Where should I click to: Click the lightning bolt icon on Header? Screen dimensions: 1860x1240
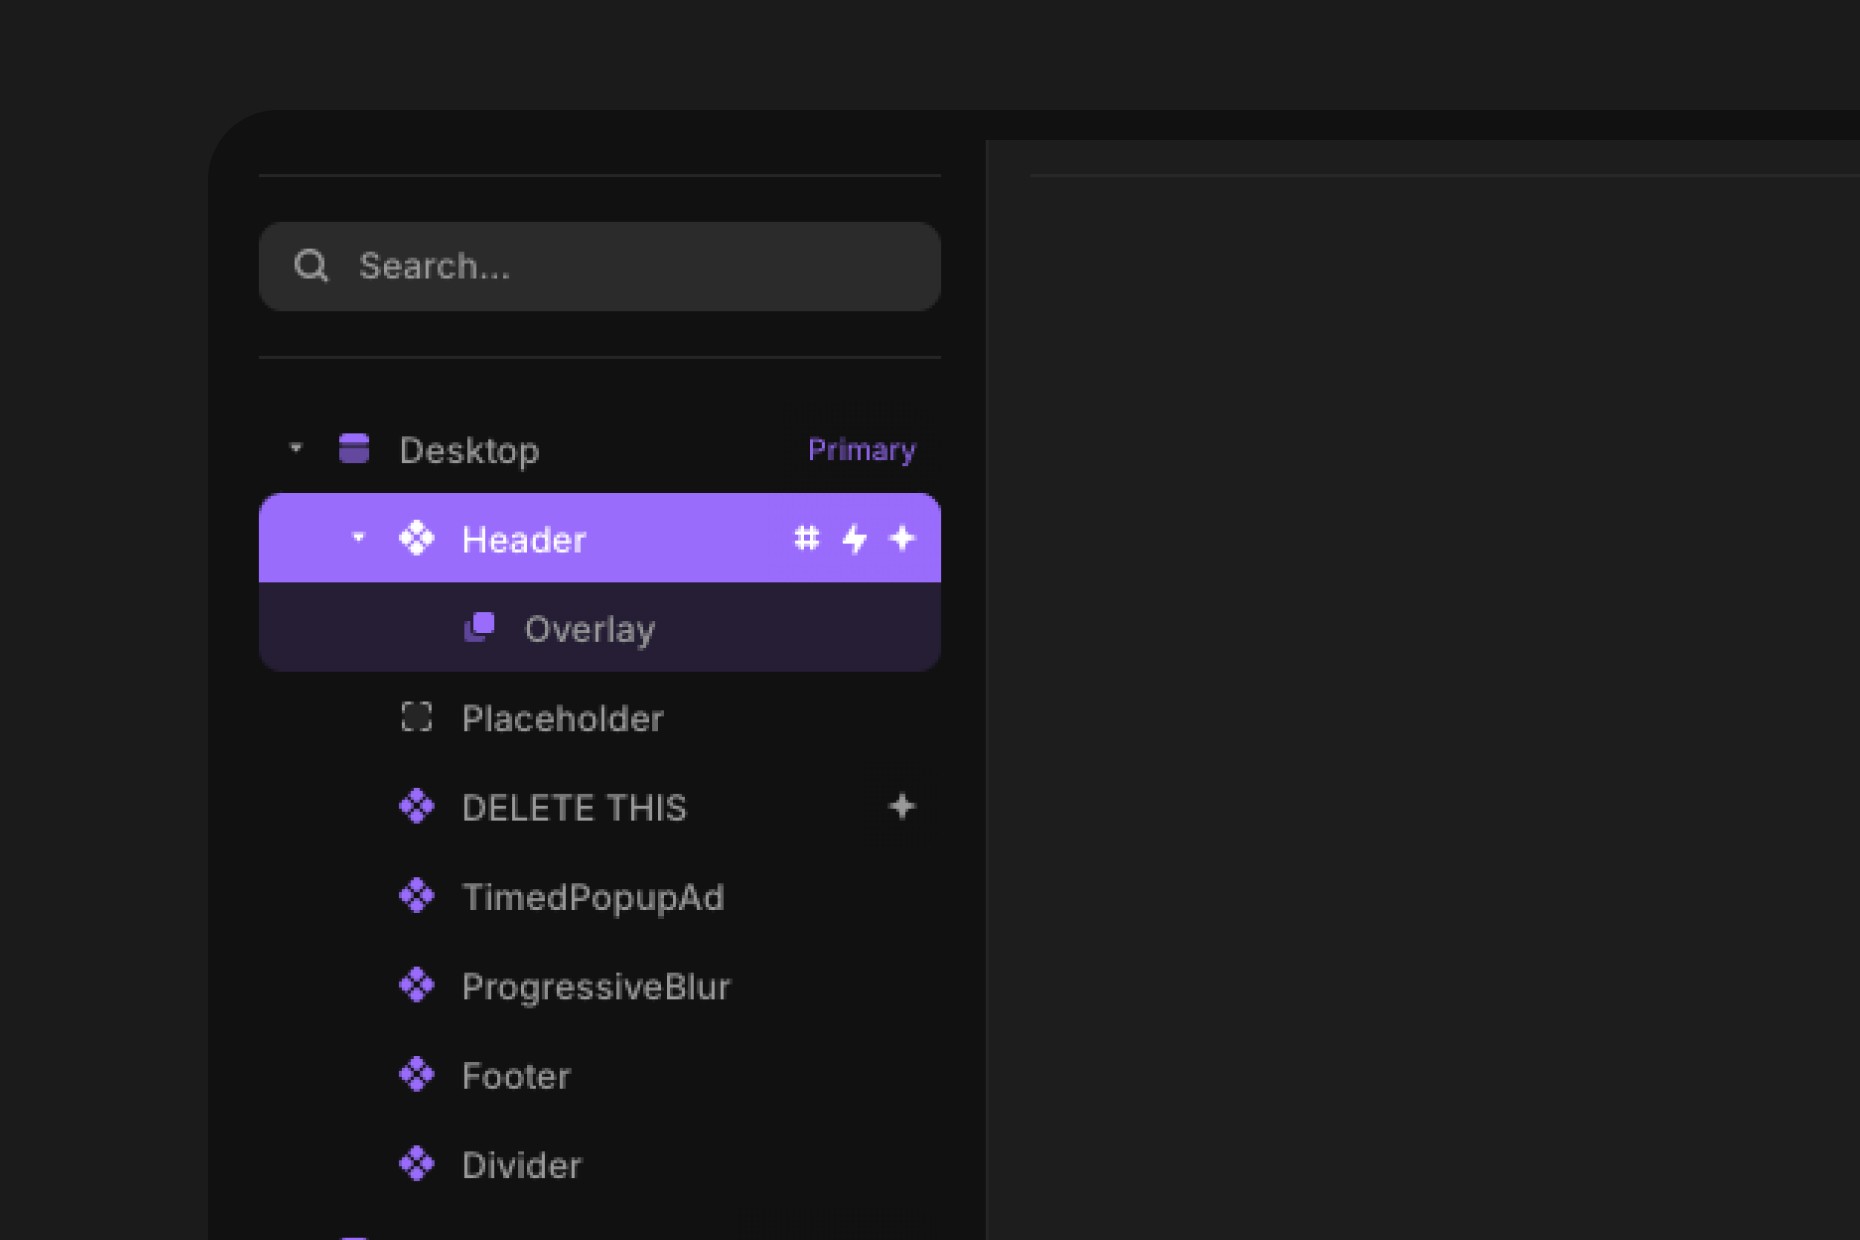pos(854,538)
